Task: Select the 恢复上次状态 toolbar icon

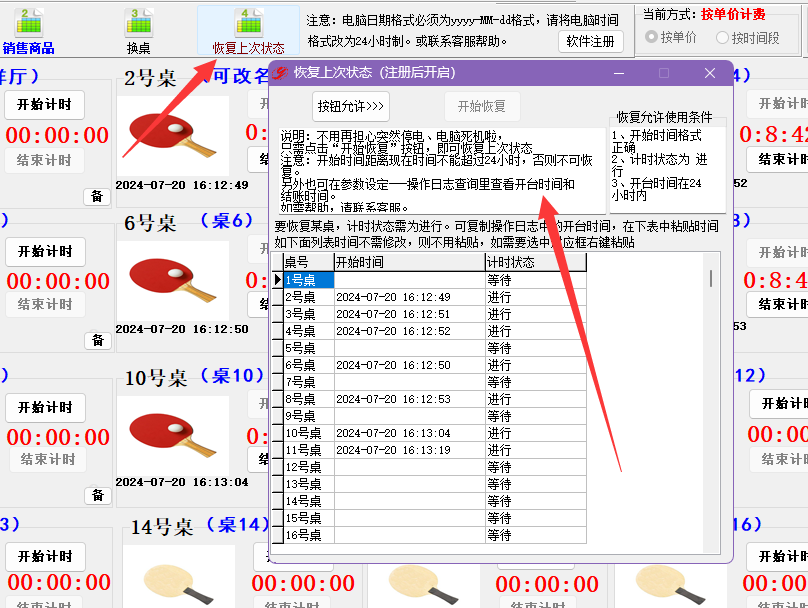Action: [248, 23]
